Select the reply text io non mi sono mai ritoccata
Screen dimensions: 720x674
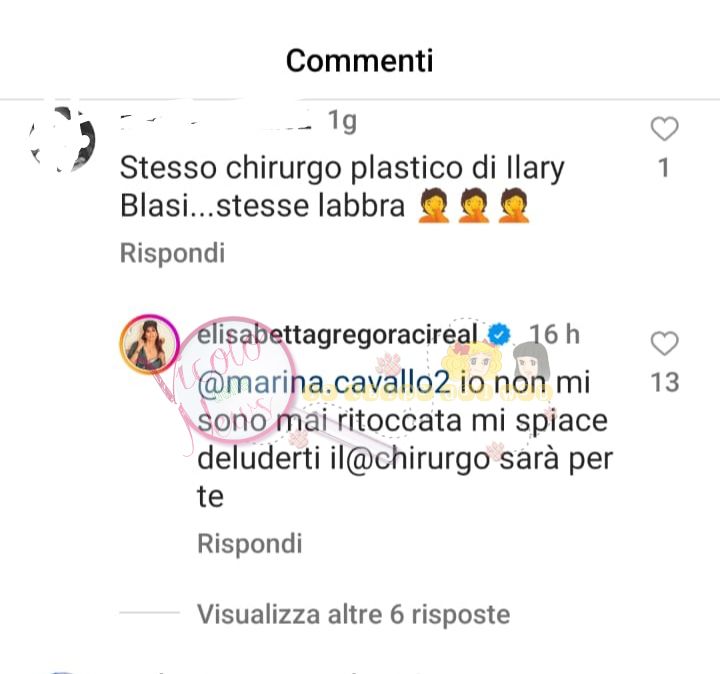[394, 402]
